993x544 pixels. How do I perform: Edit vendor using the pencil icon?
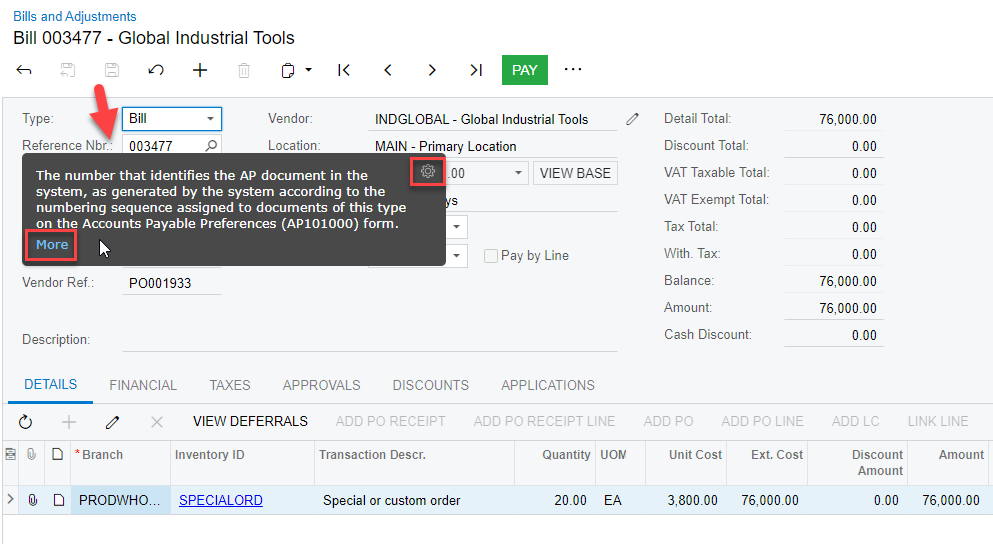click(x=632, y=119)
